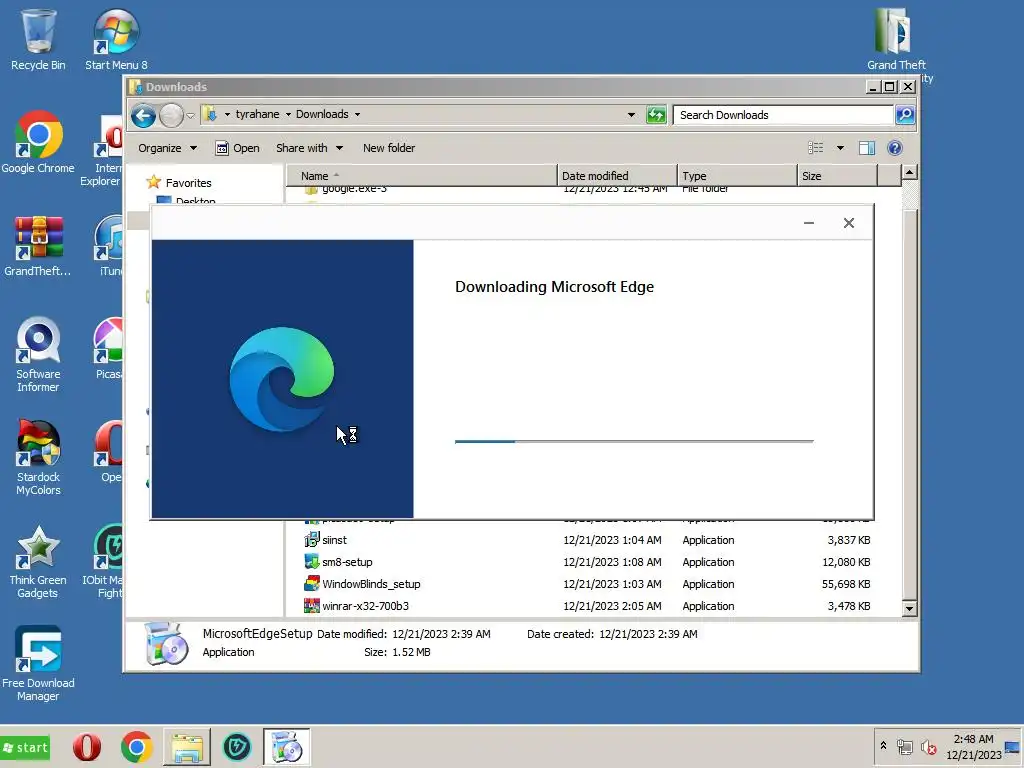1024x768 pixels.
Task: Click the change view icon in toolbar
Action: coord(816,148)
